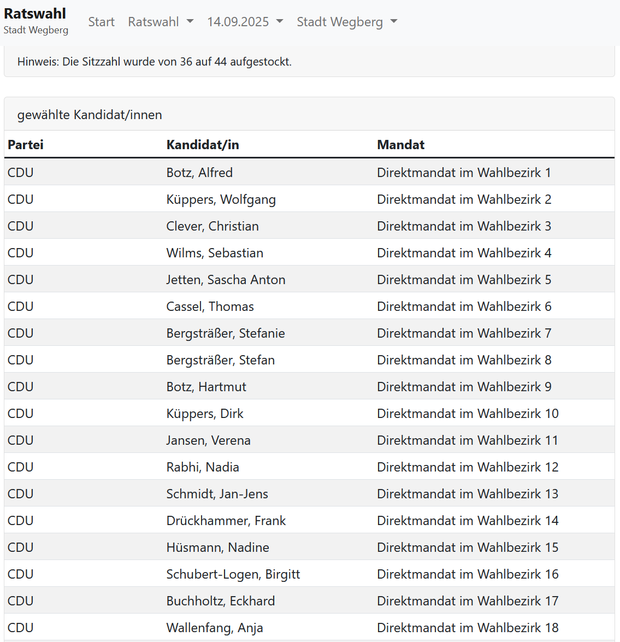Select the row for Botz, Alfred
The height and width of the screenshot is (642, 620).
(199, 173)
